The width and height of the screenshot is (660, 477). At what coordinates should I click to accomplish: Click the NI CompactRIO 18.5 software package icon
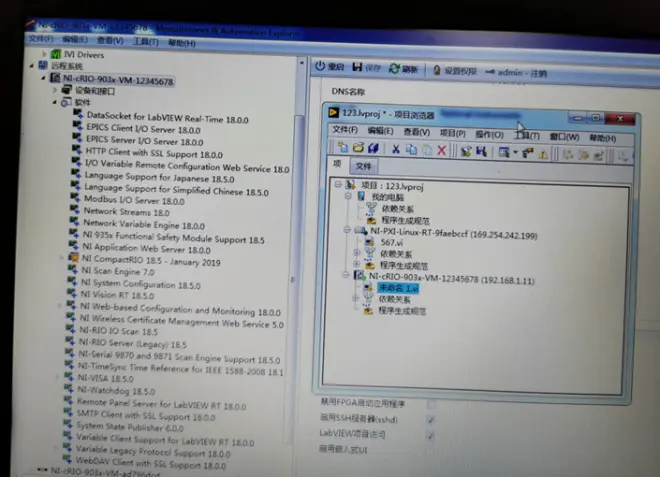pos(74,257)
